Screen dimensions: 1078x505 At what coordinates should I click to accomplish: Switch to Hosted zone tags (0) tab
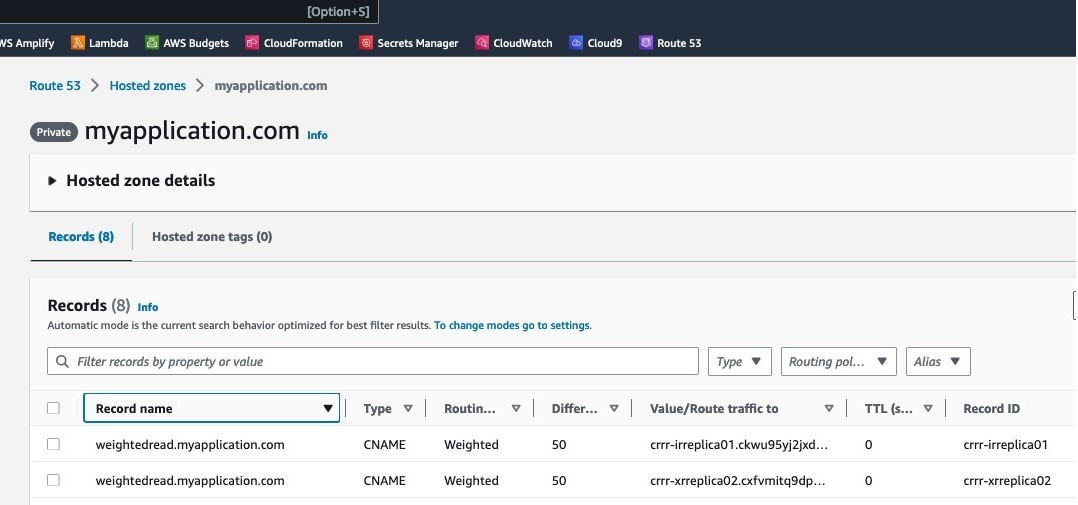212,236
